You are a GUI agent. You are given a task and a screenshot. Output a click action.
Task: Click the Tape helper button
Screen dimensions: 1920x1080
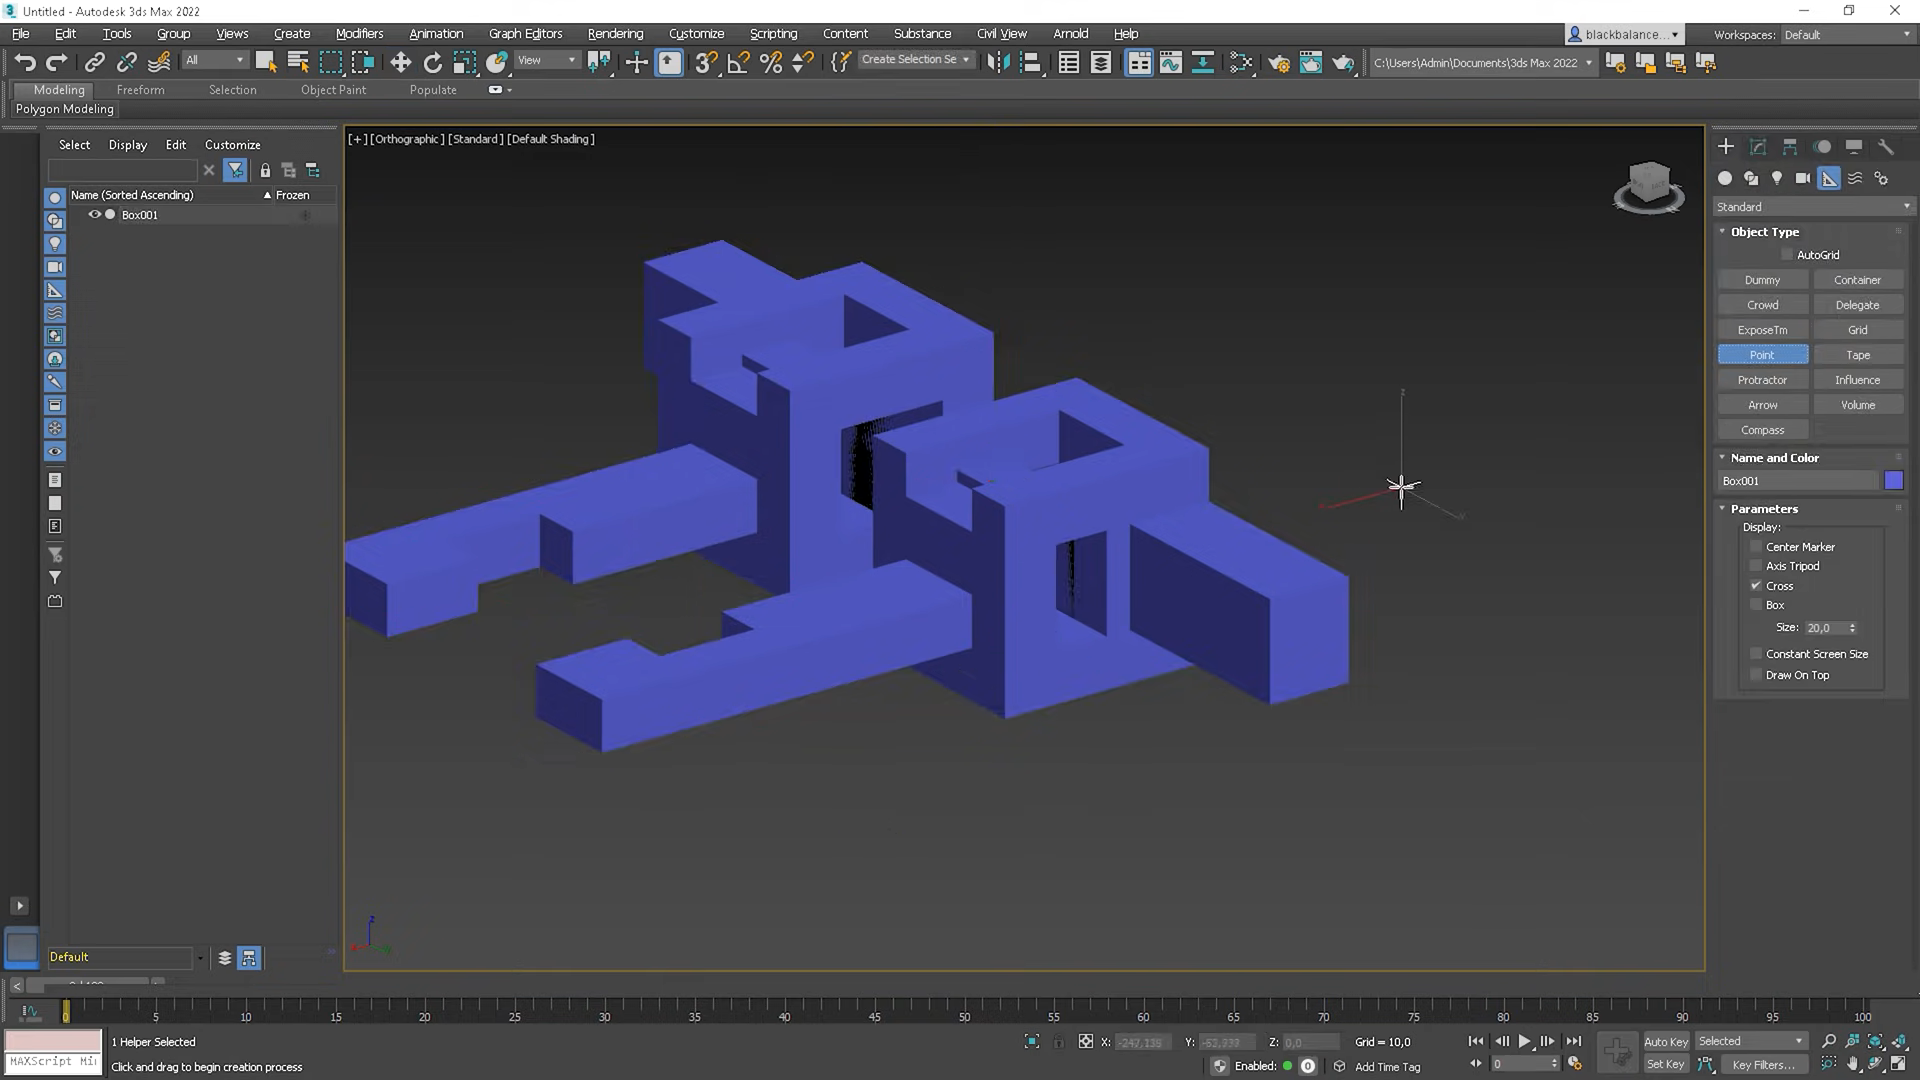(x=1858, y=355)
